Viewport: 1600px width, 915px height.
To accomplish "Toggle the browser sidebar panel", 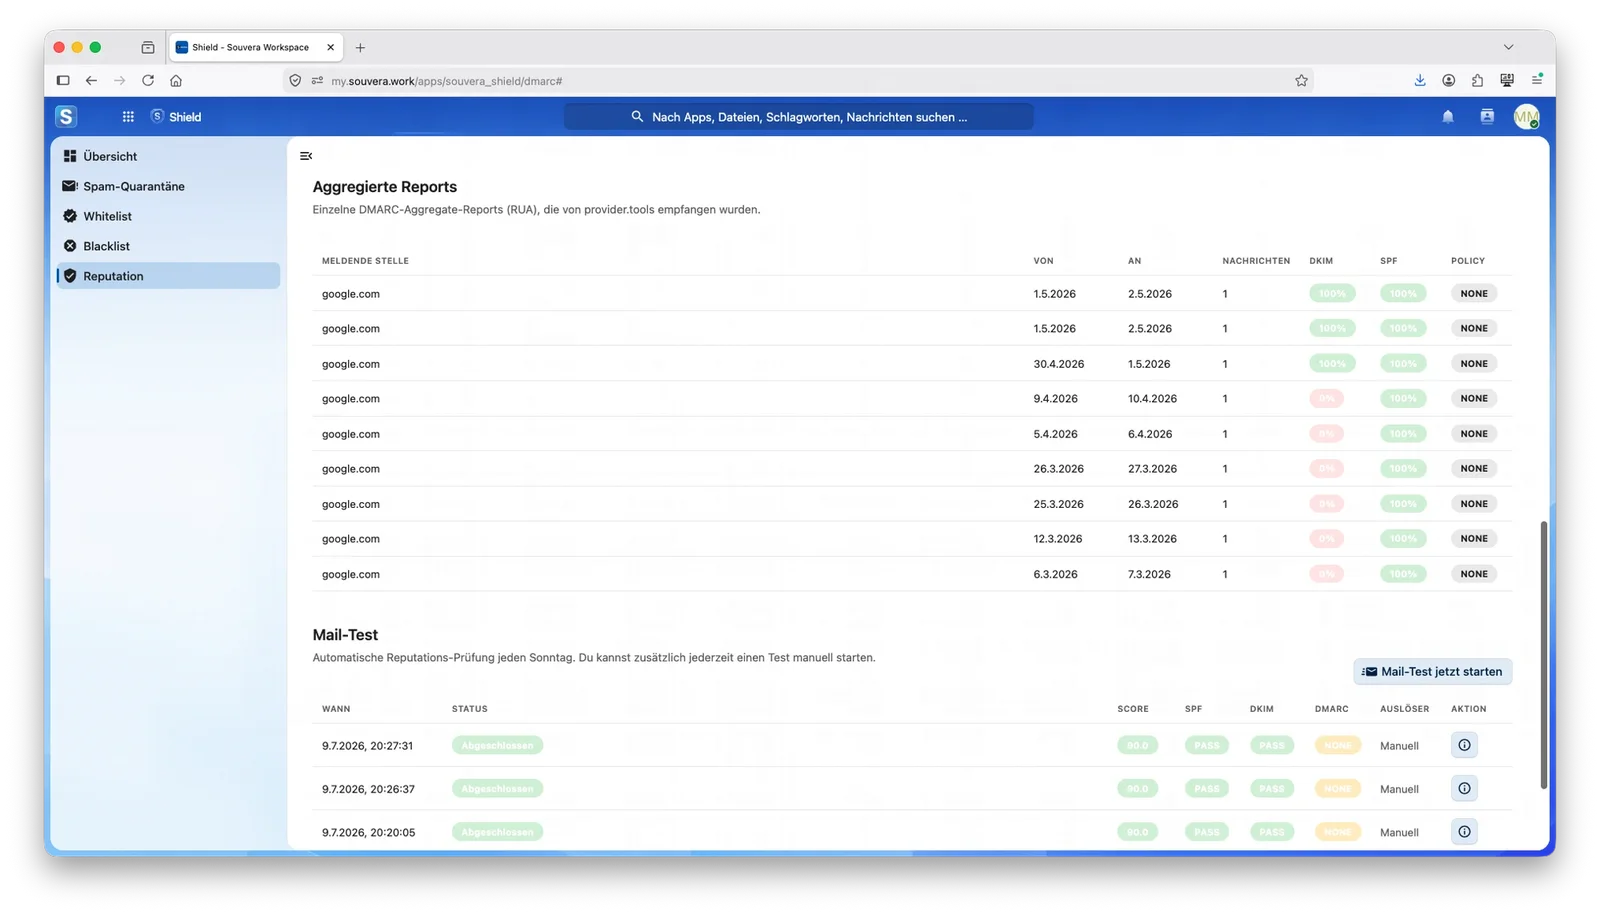I will click(63, 80).
